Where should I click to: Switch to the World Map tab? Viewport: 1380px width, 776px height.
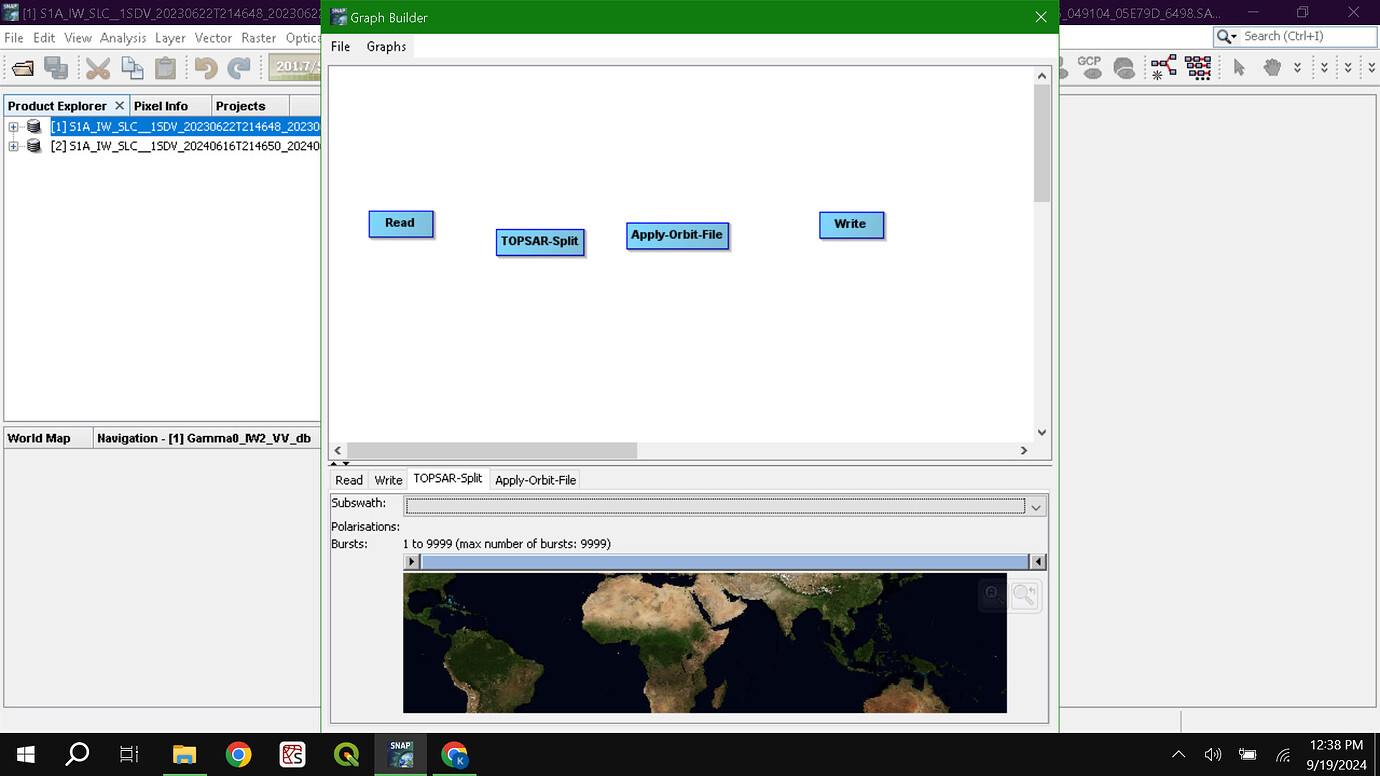click(40, 437)
